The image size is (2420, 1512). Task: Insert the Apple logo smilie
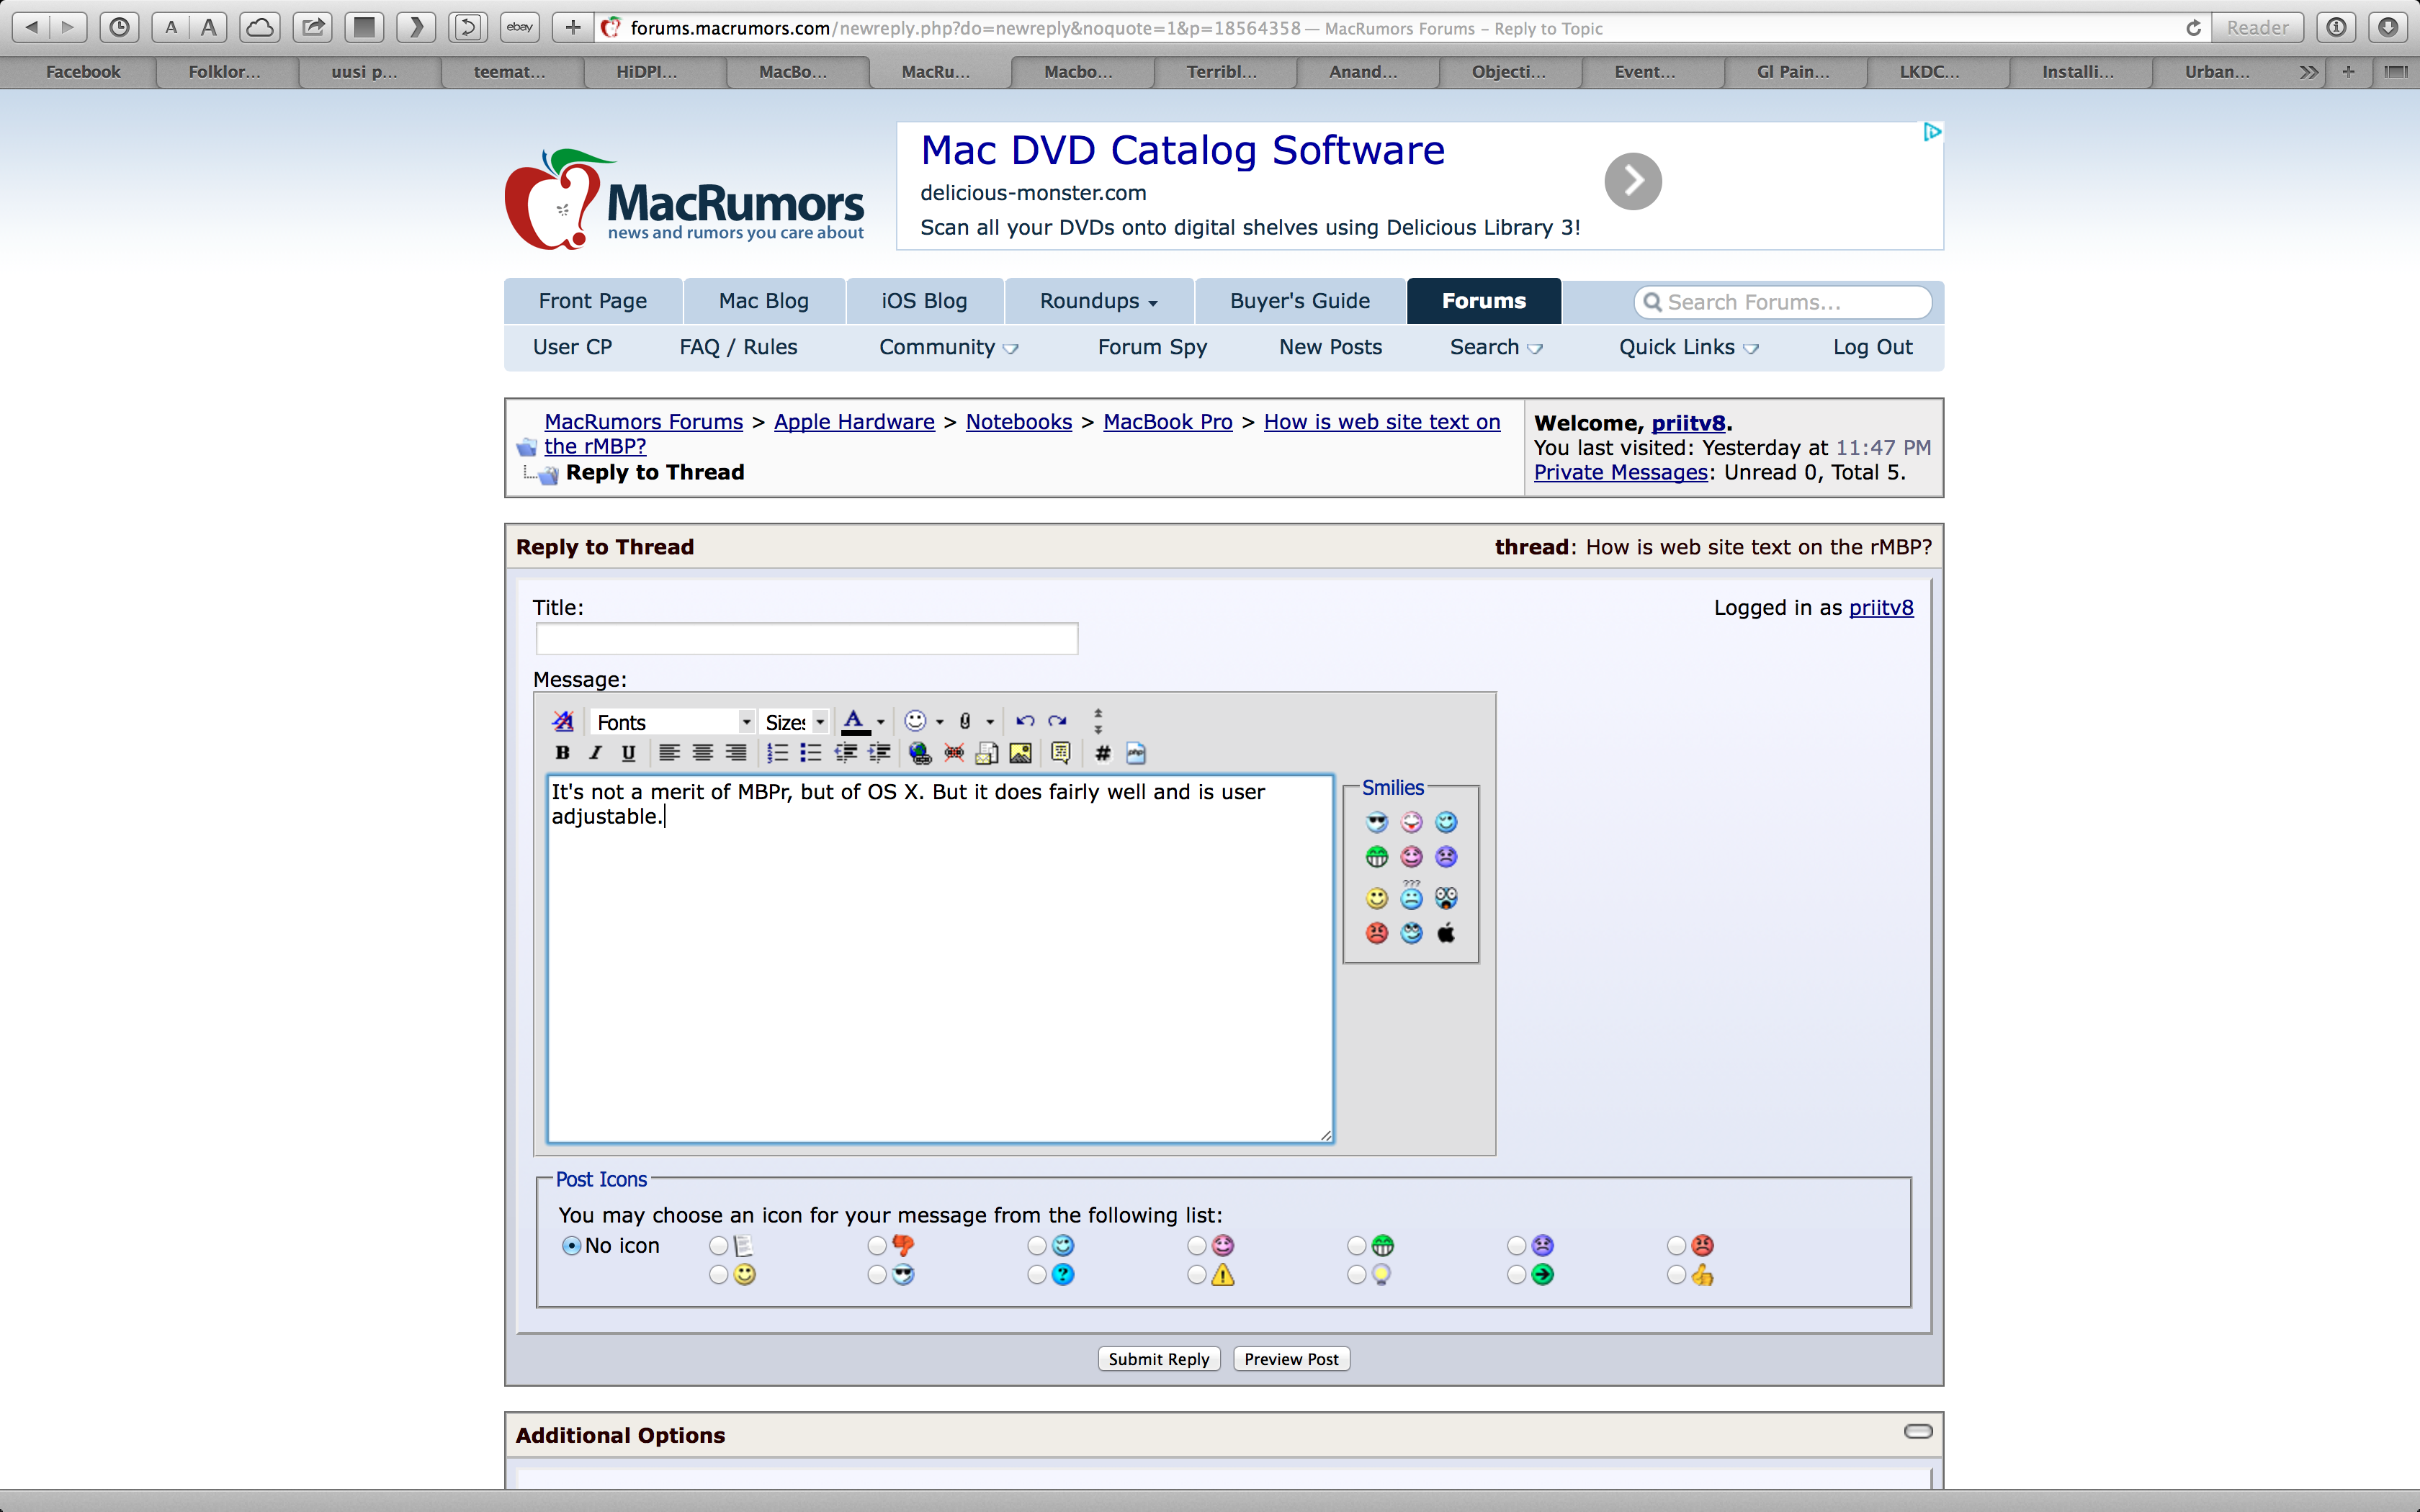point(1445,933)
